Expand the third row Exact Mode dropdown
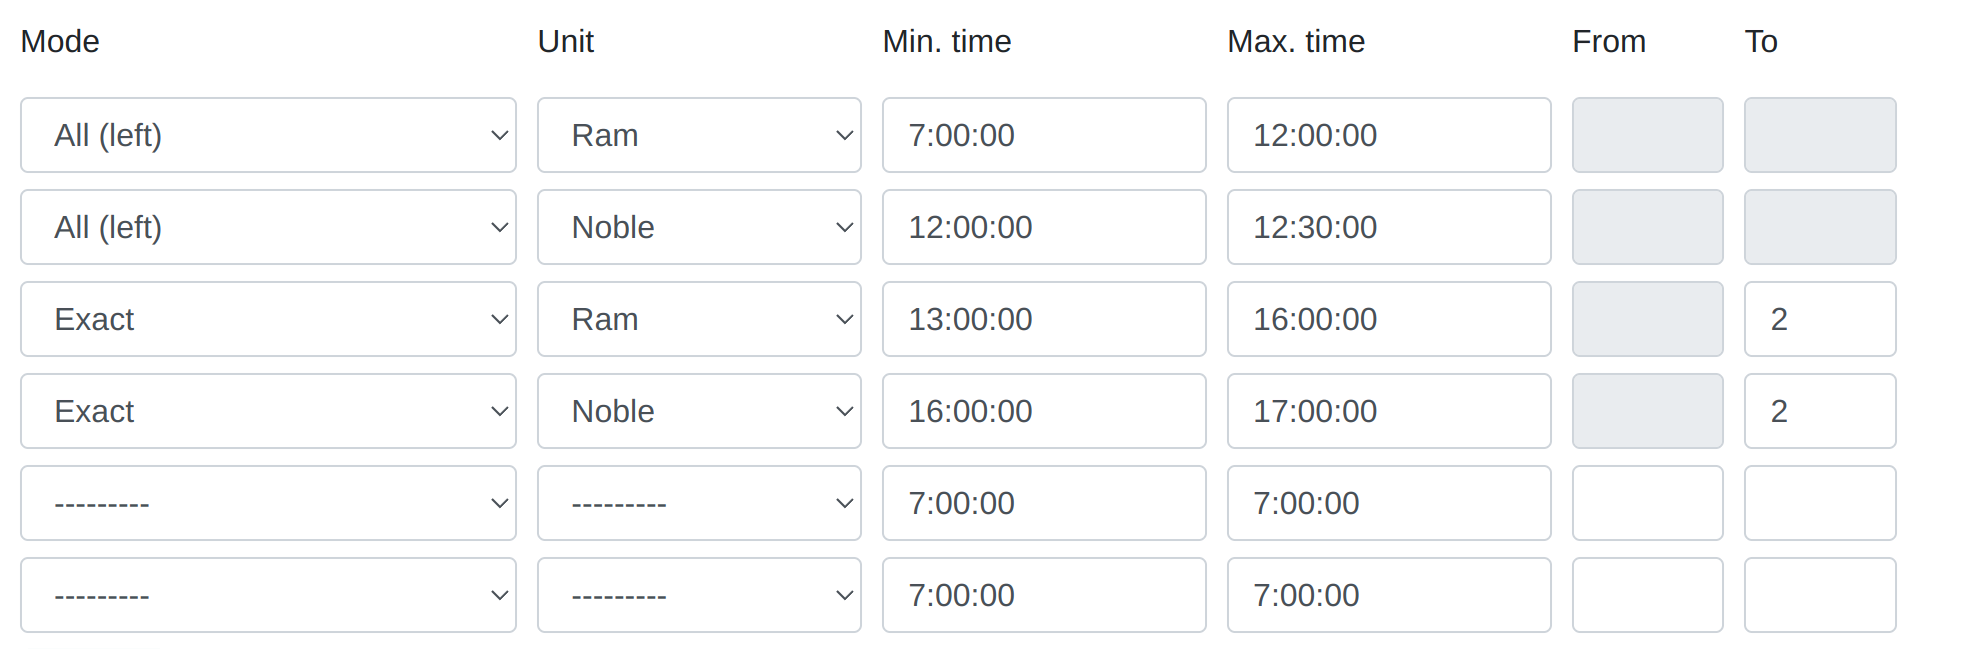Viewport: 1986px width, 649px height. [x=268, y=319]
